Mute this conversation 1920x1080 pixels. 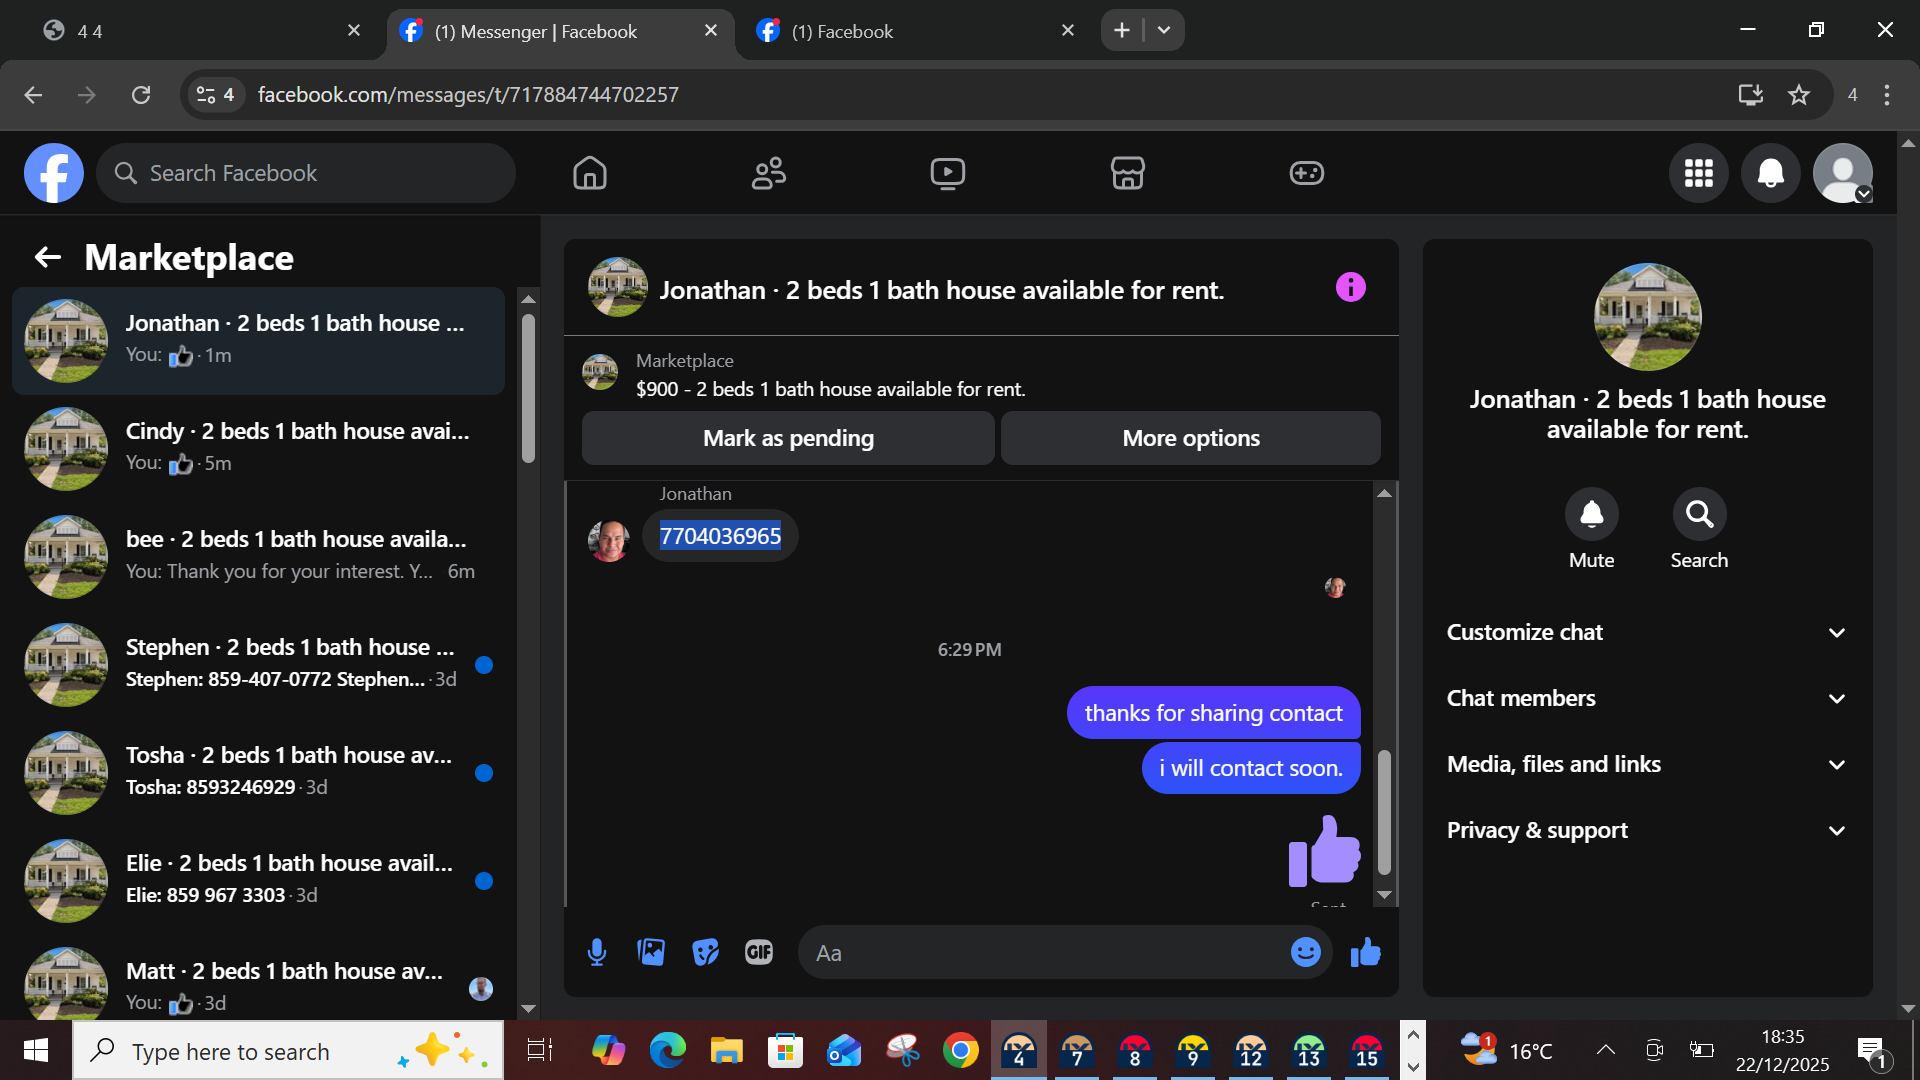[1591, 514]
